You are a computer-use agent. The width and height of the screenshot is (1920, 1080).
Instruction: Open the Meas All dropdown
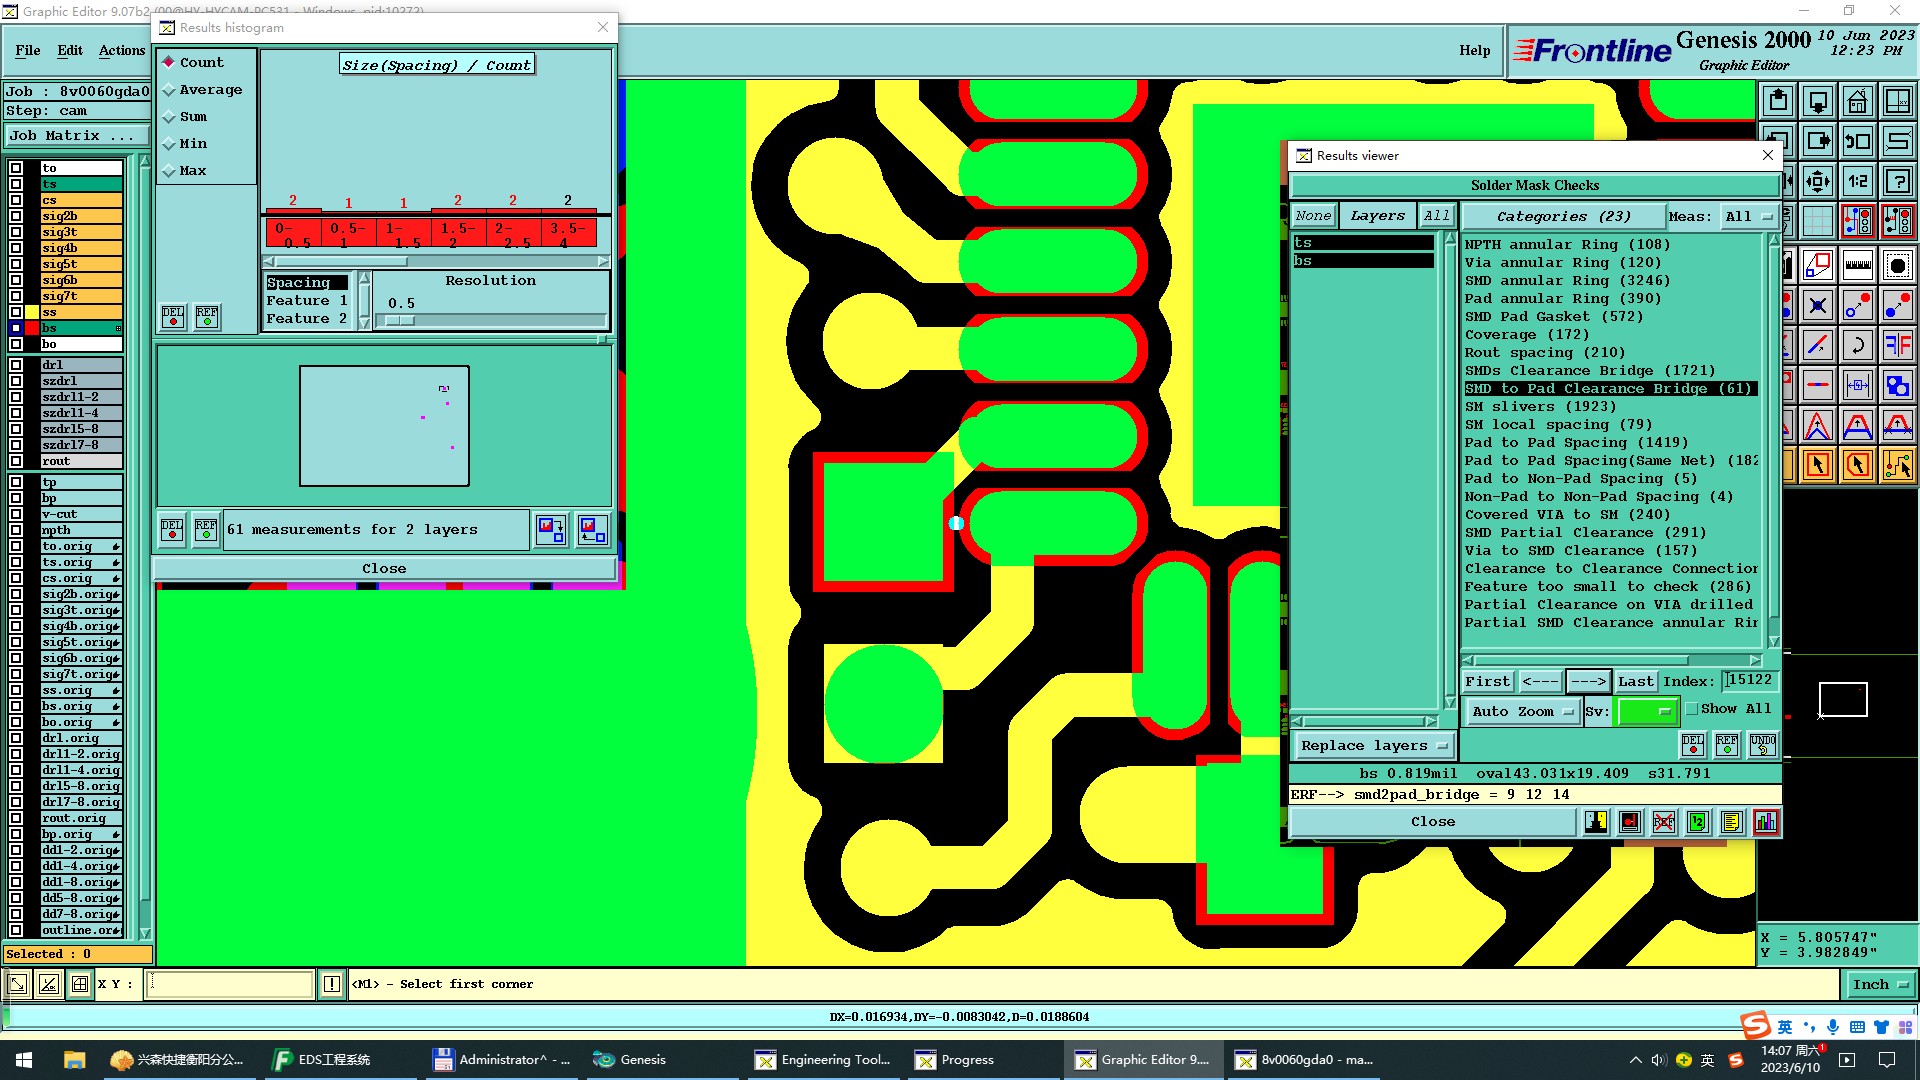tap(1747, 217)
